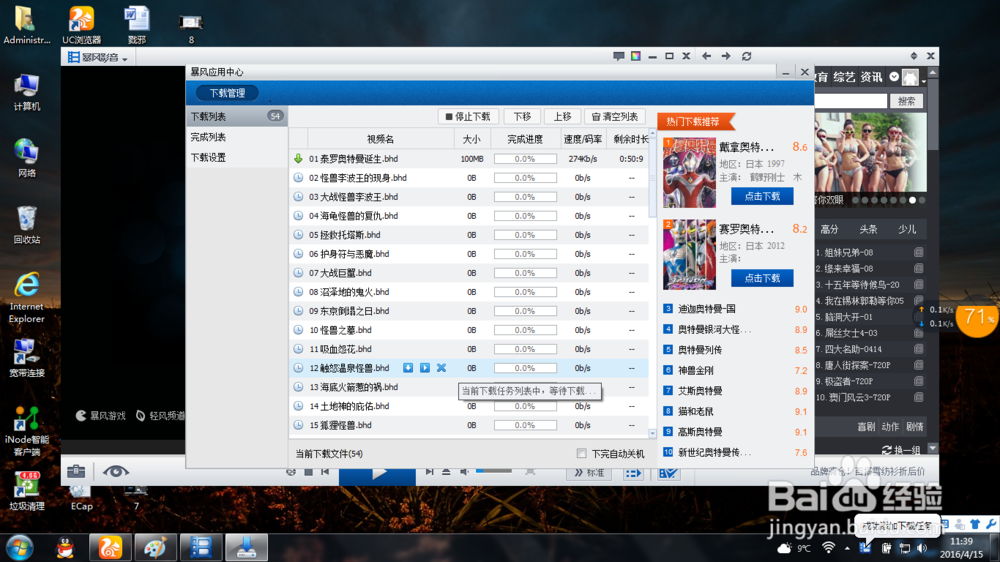Open the user avatar dropdown
The width and height of the screenshot is (1000, 562).
[x=913, y=77]
